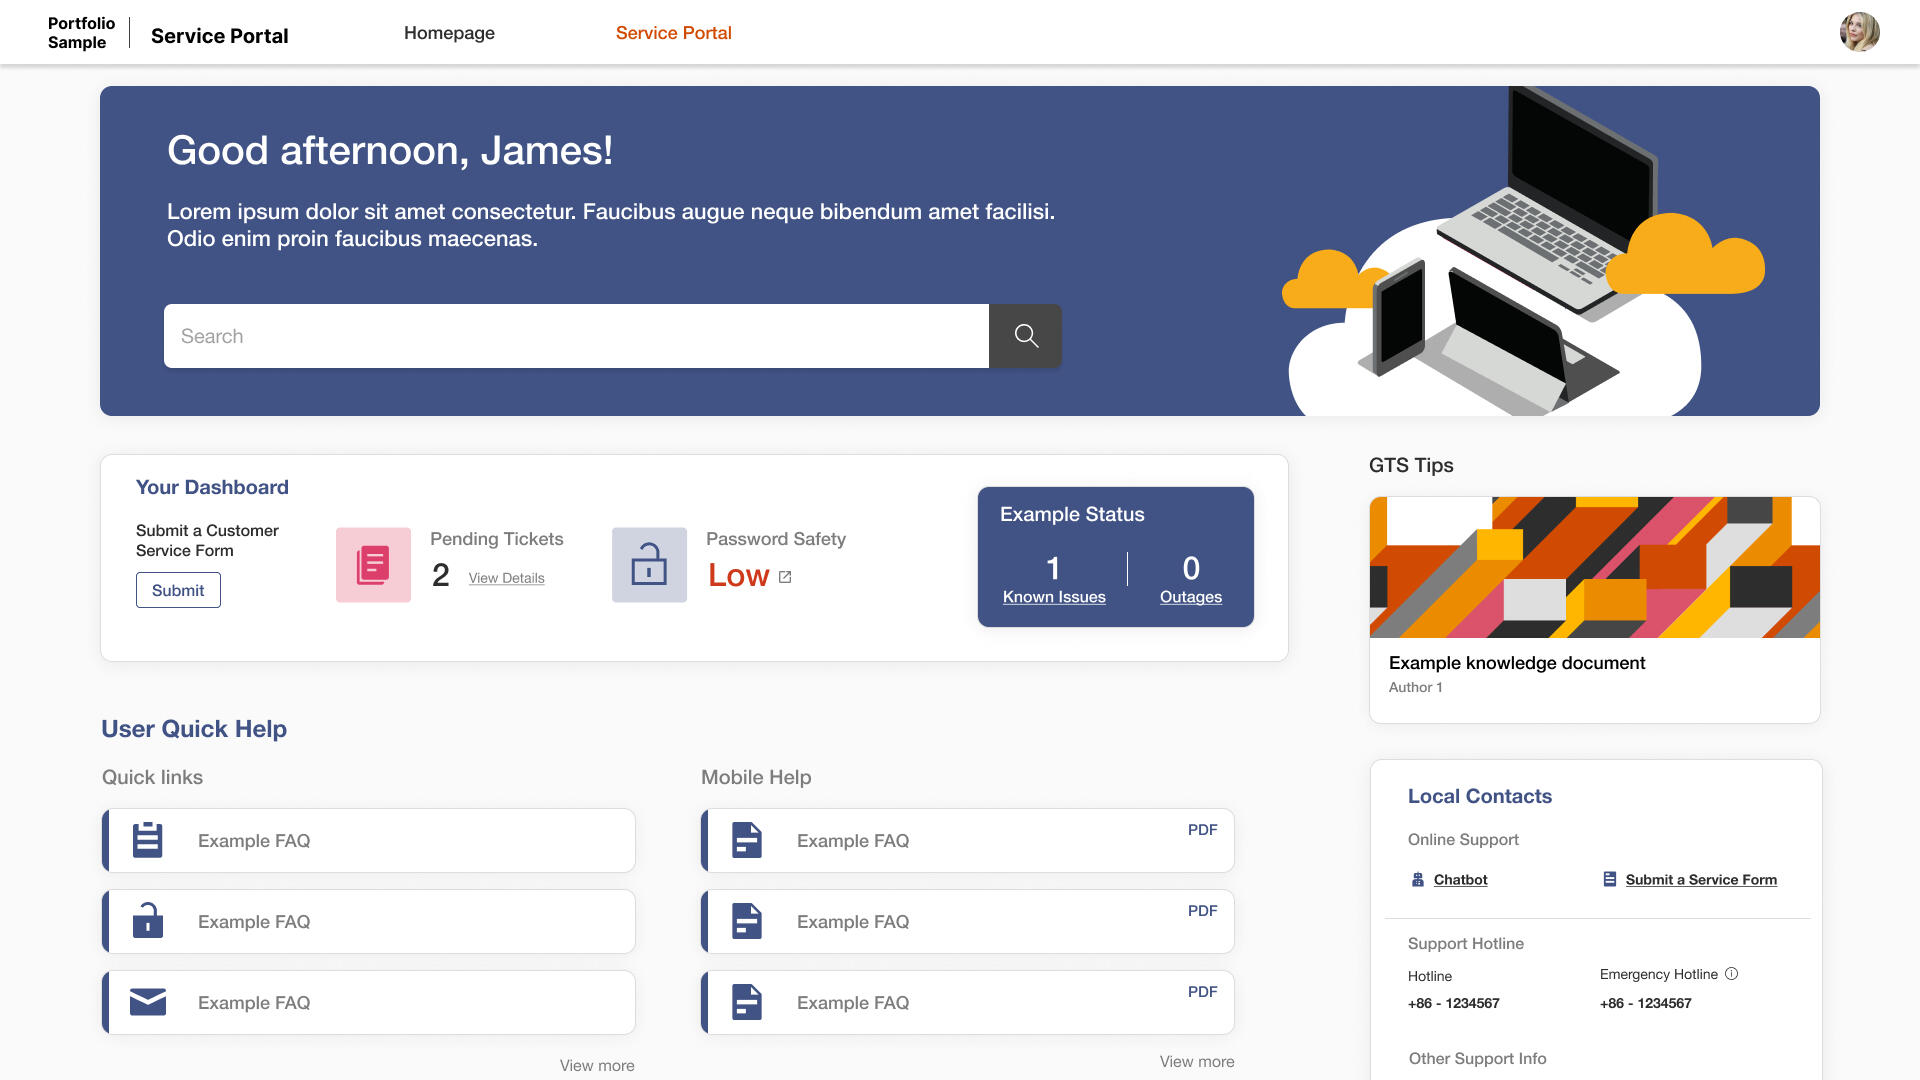Switch to the Homepage tab

[449, 33]
